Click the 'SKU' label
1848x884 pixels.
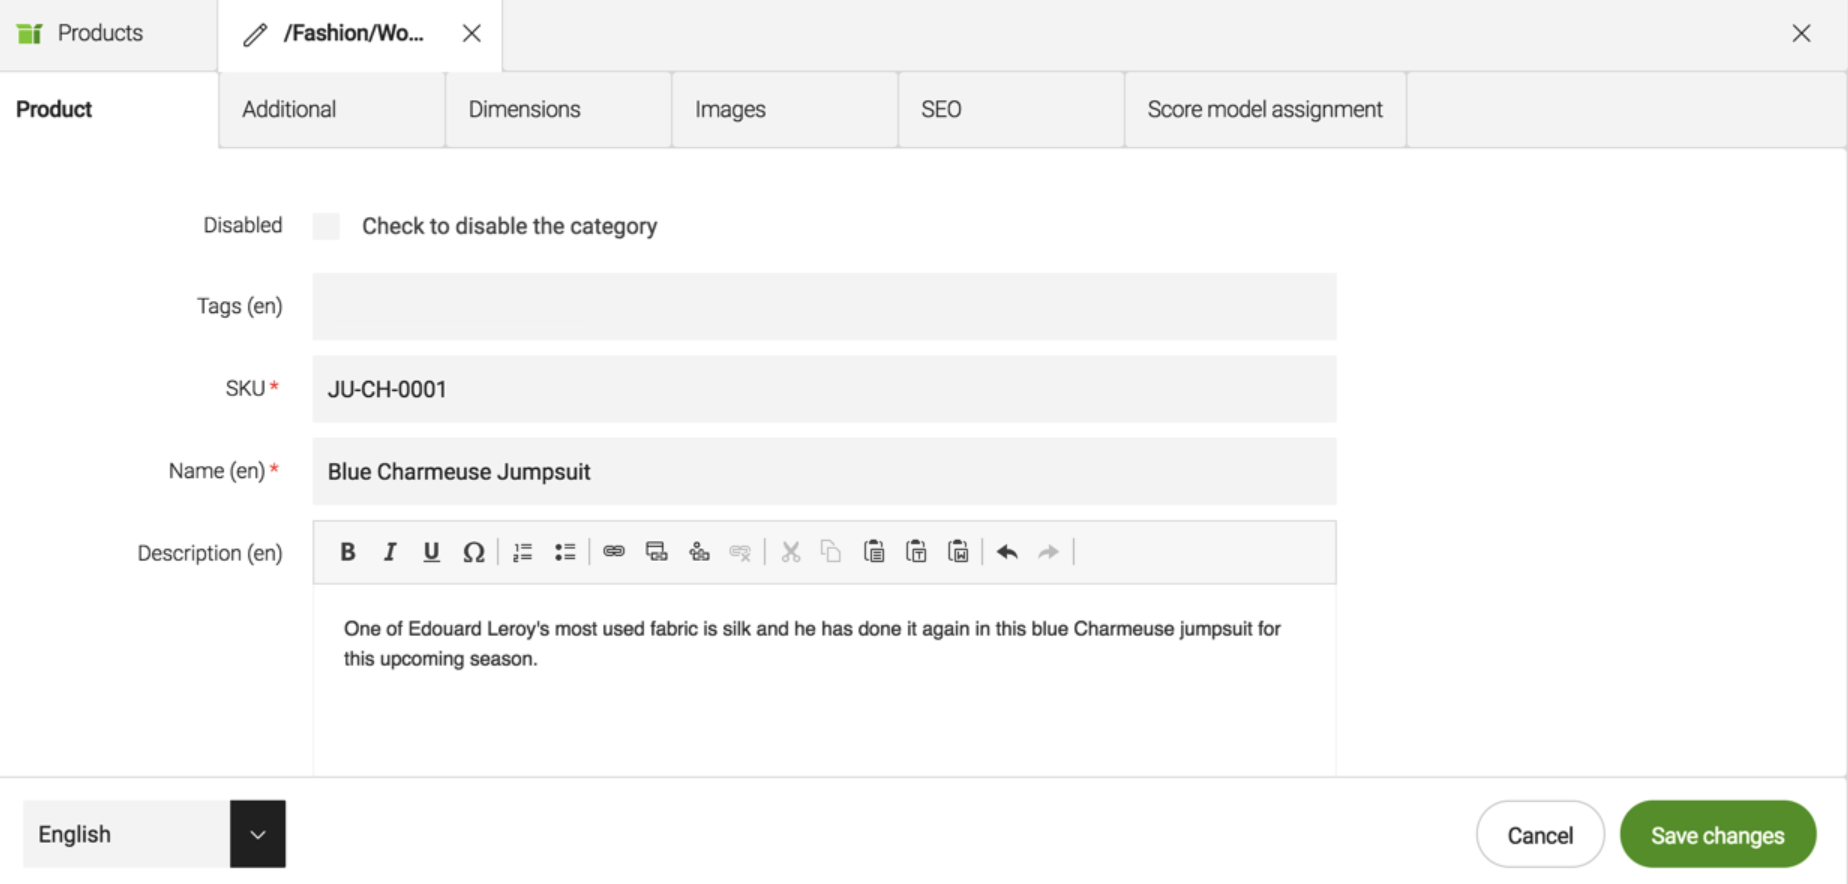click(245, 388)
